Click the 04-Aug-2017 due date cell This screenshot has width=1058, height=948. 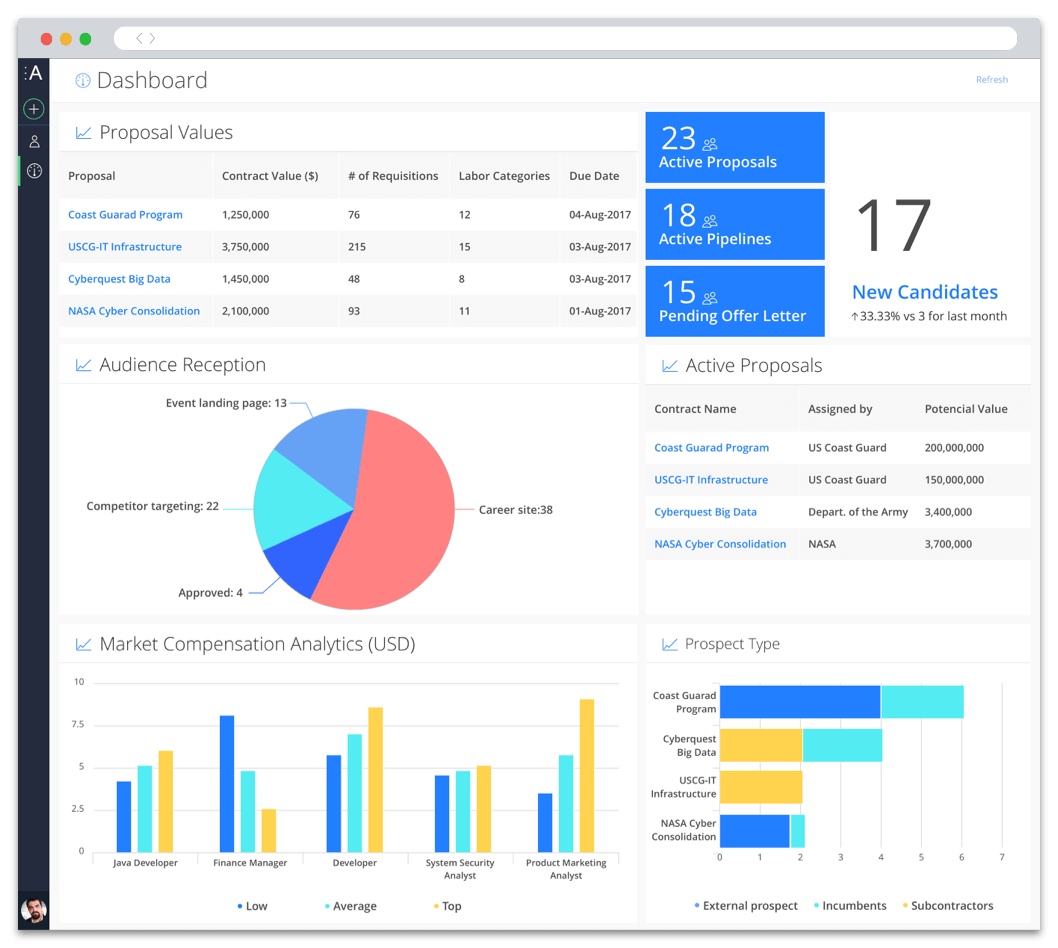tap(600, 215)
